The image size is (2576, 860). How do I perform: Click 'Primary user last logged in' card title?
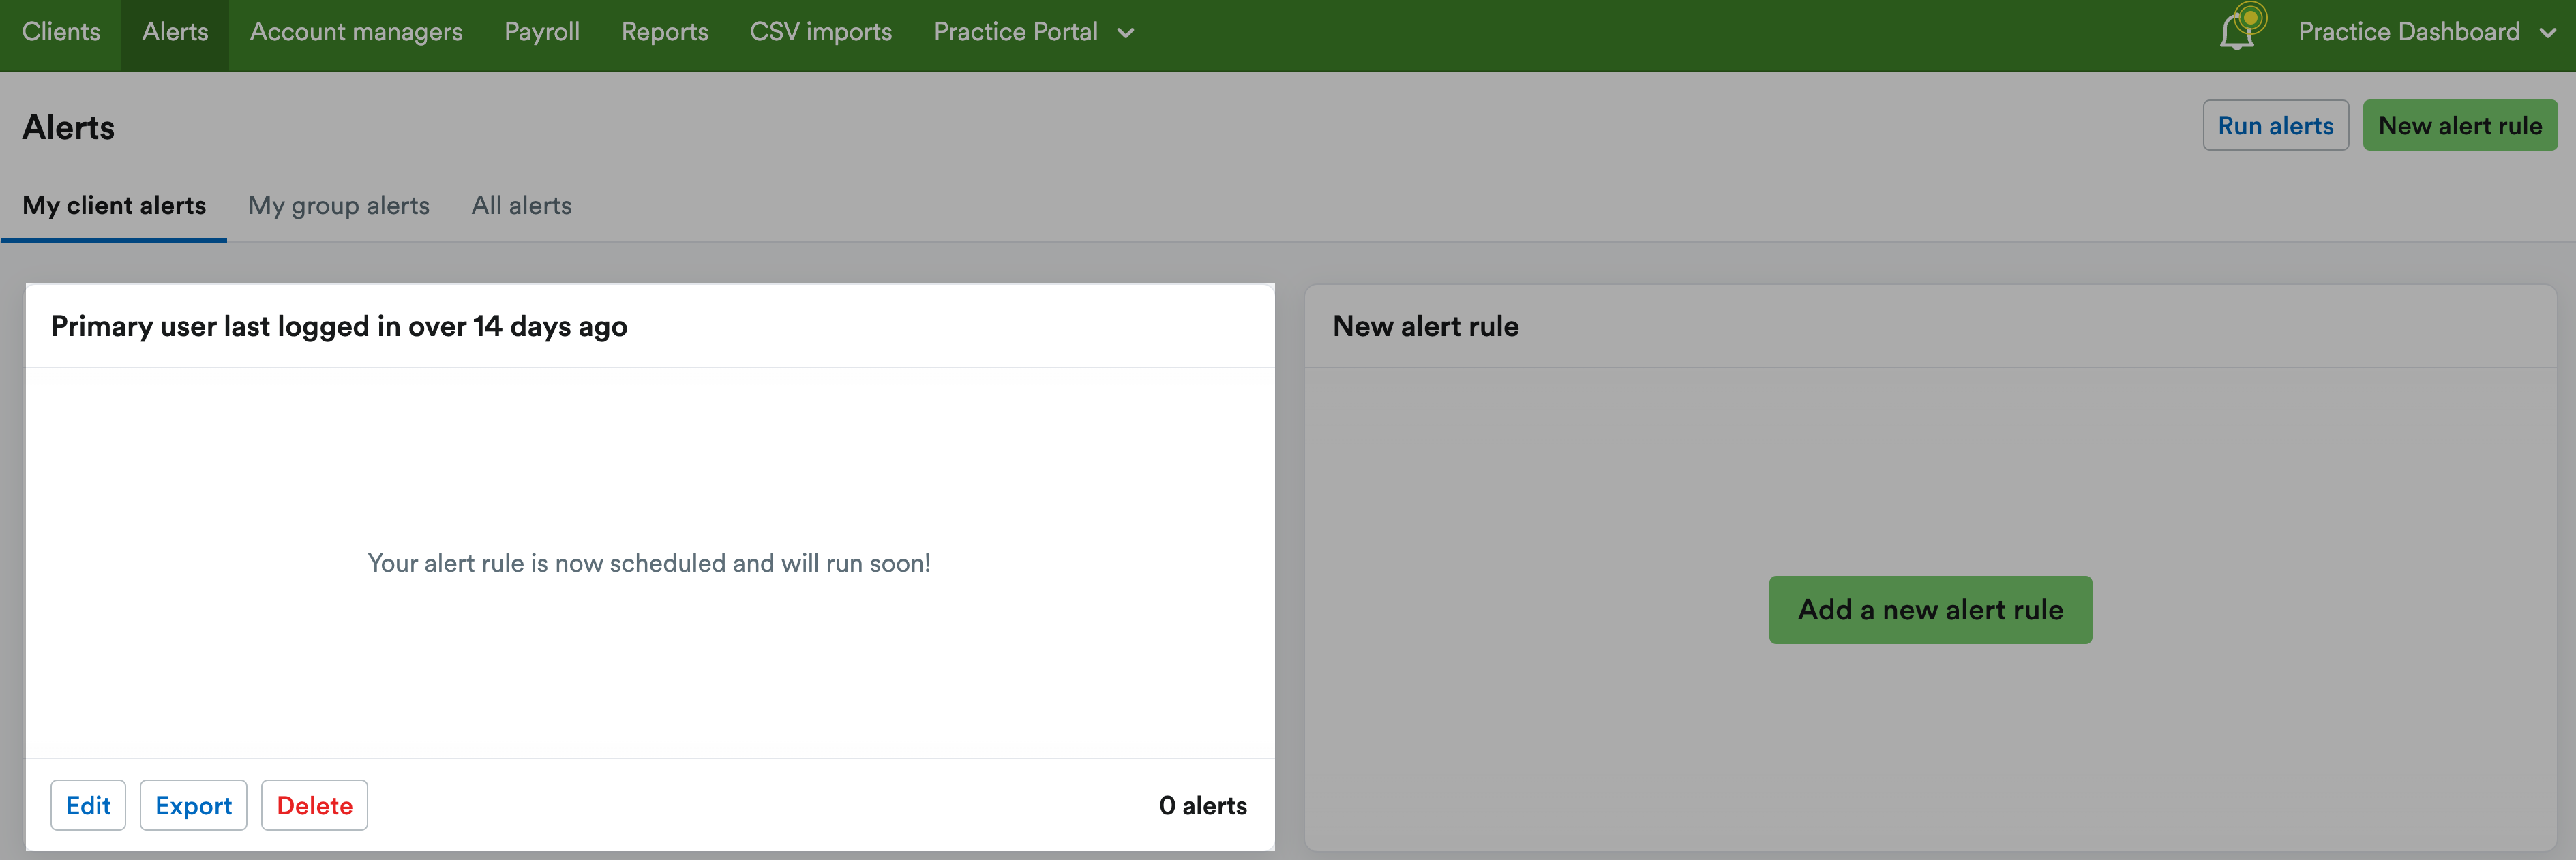339,327
